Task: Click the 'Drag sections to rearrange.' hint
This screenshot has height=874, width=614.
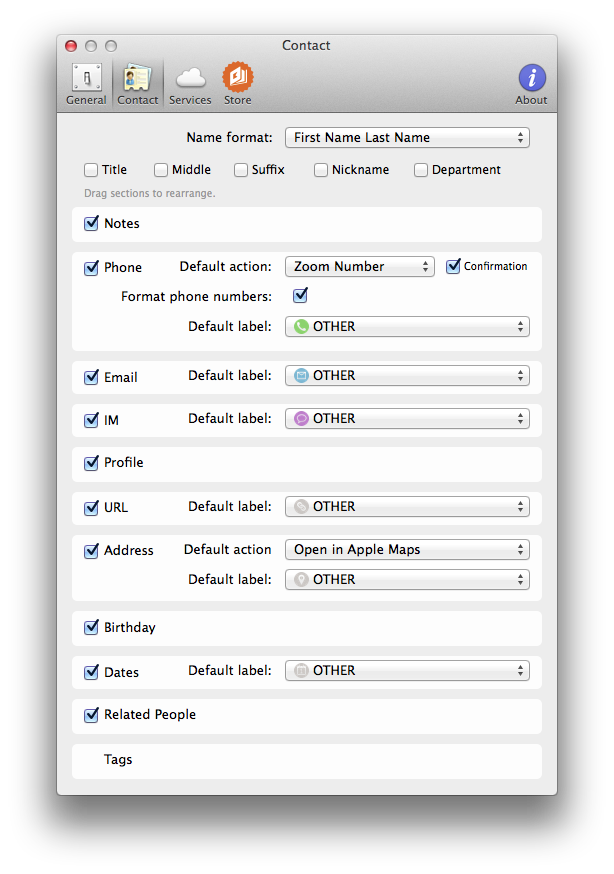Action: [149, 193]
